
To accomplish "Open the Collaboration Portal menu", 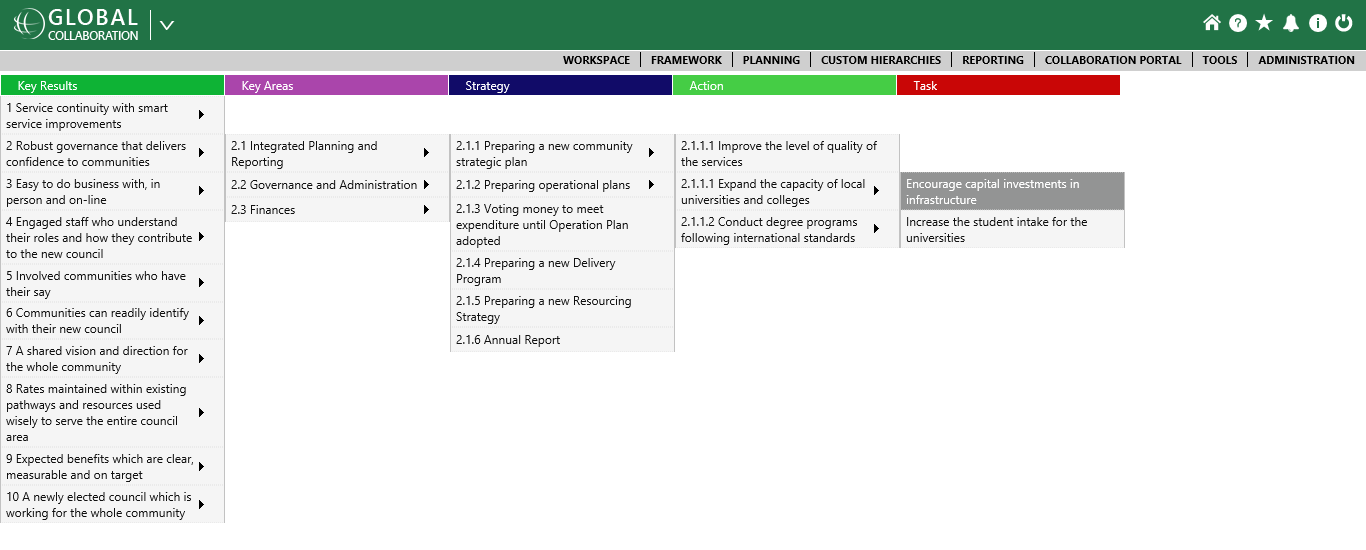I will click(1112, 60).
